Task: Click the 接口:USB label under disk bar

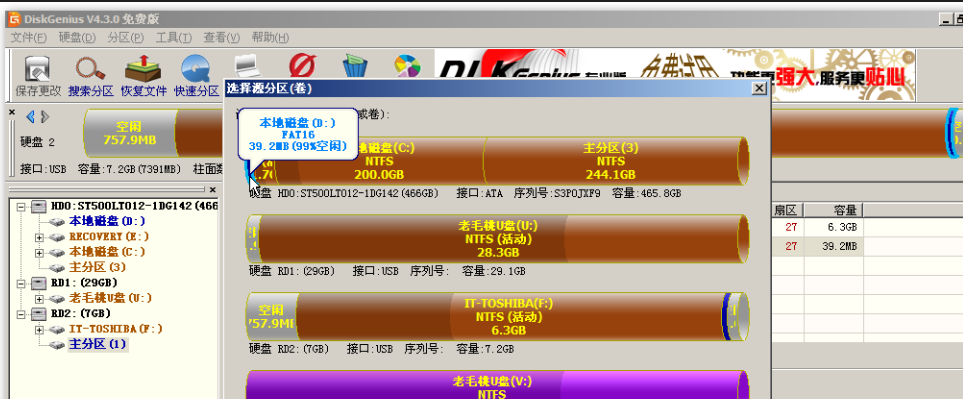Action: click(43, 168)
